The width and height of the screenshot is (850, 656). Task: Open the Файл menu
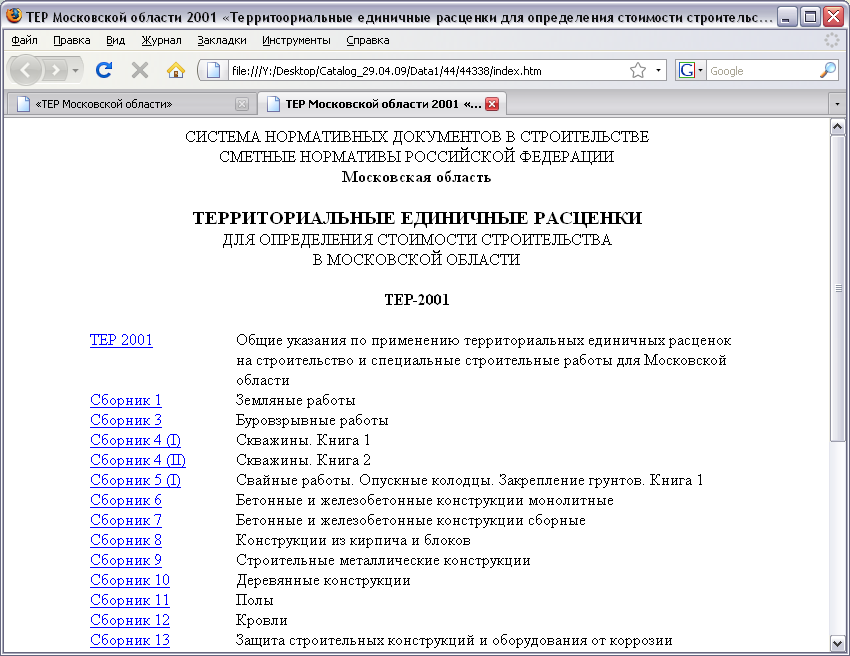24,40
